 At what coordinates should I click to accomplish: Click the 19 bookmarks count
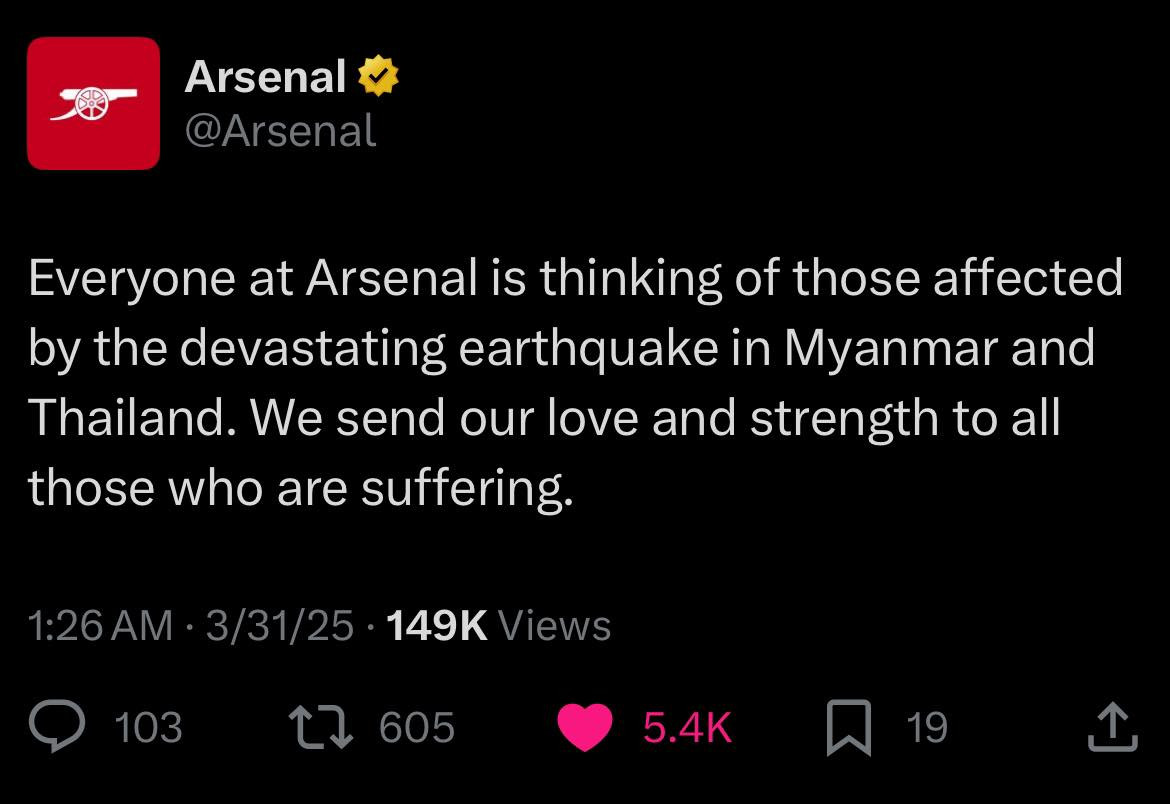point(926,727)
